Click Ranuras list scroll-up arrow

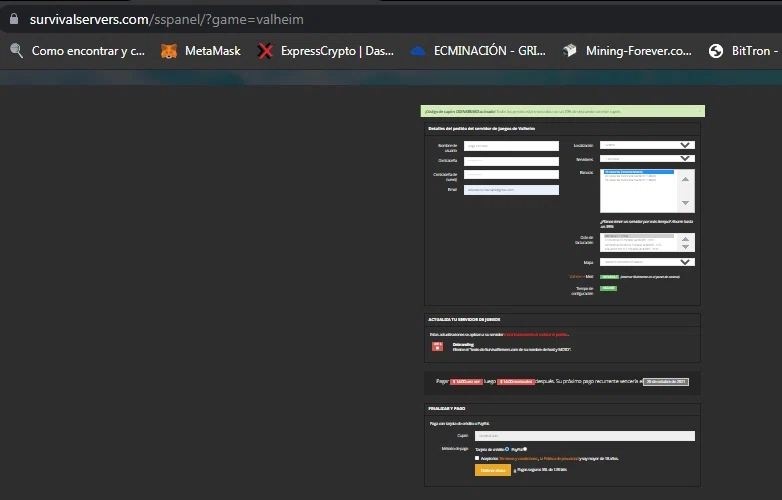[685, 179]
